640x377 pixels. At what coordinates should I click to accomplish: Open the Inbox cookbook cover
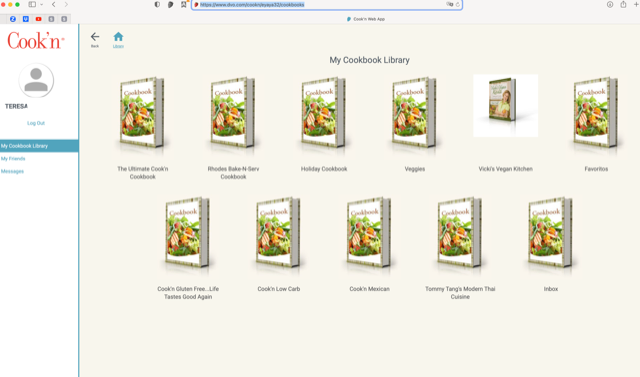point(551,232)
